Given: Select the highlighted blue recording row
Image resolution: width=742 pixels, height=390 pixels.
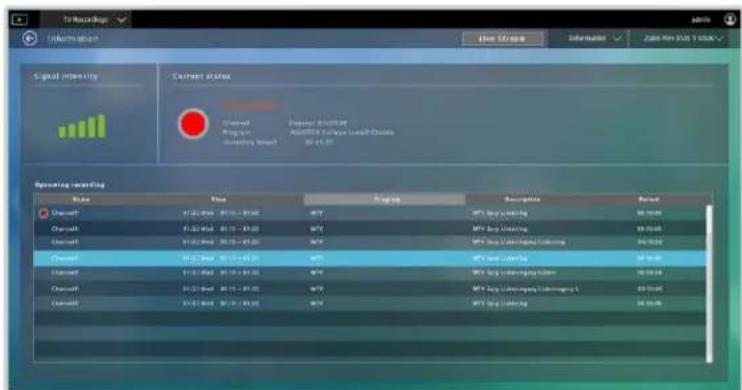Looking at the screenshot, I should pos(370,258).
